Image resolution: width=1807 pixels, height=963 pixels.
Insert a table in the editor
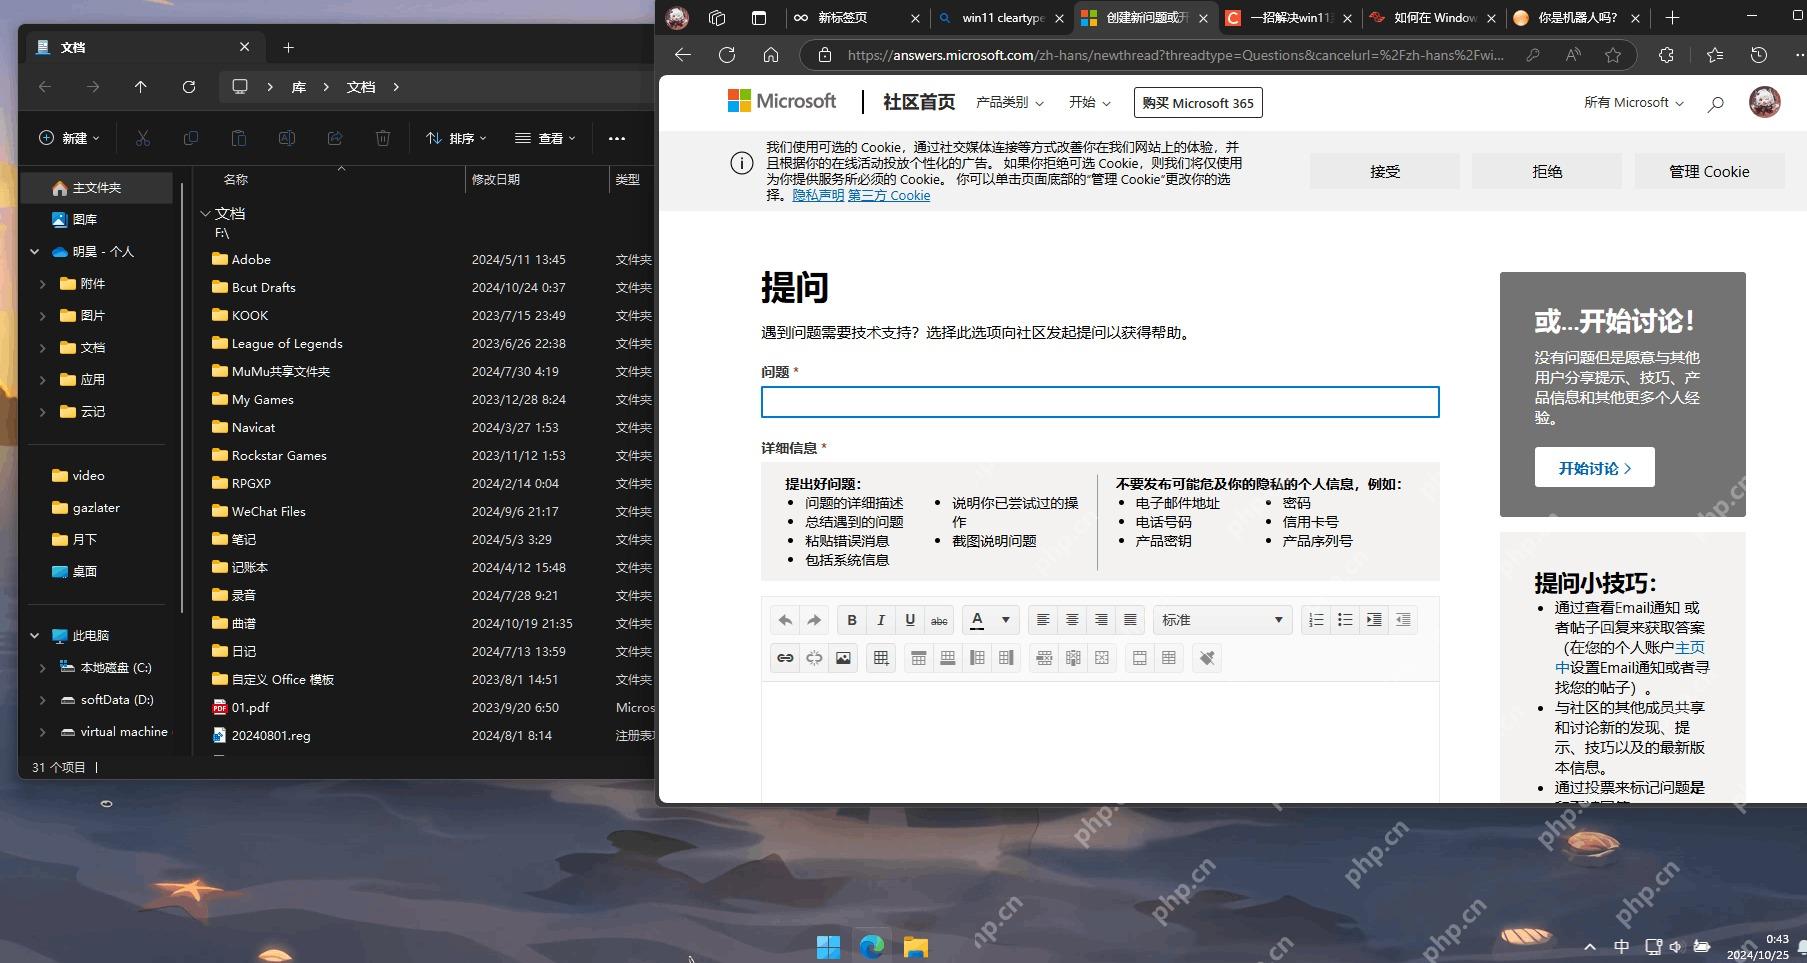click(x=881, y=658)
